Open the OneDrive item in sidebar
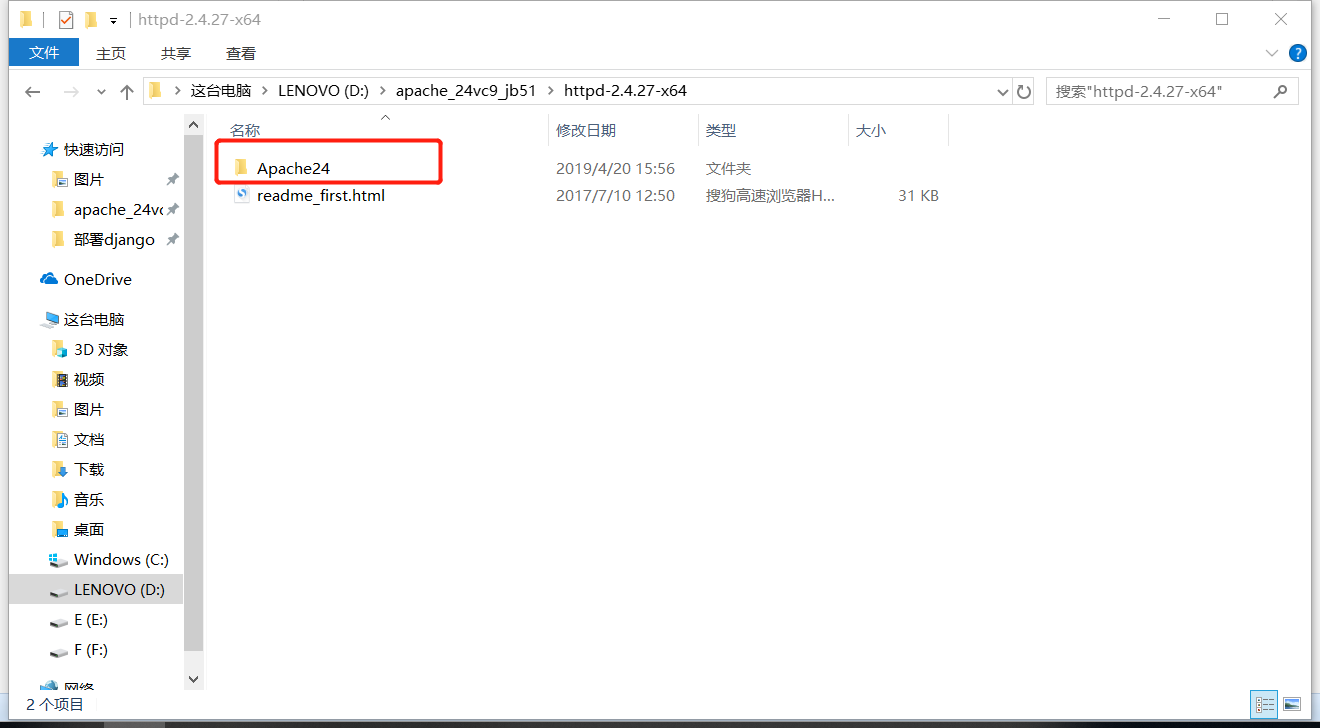Screen dimensions: 1320x728 [99, 279]
